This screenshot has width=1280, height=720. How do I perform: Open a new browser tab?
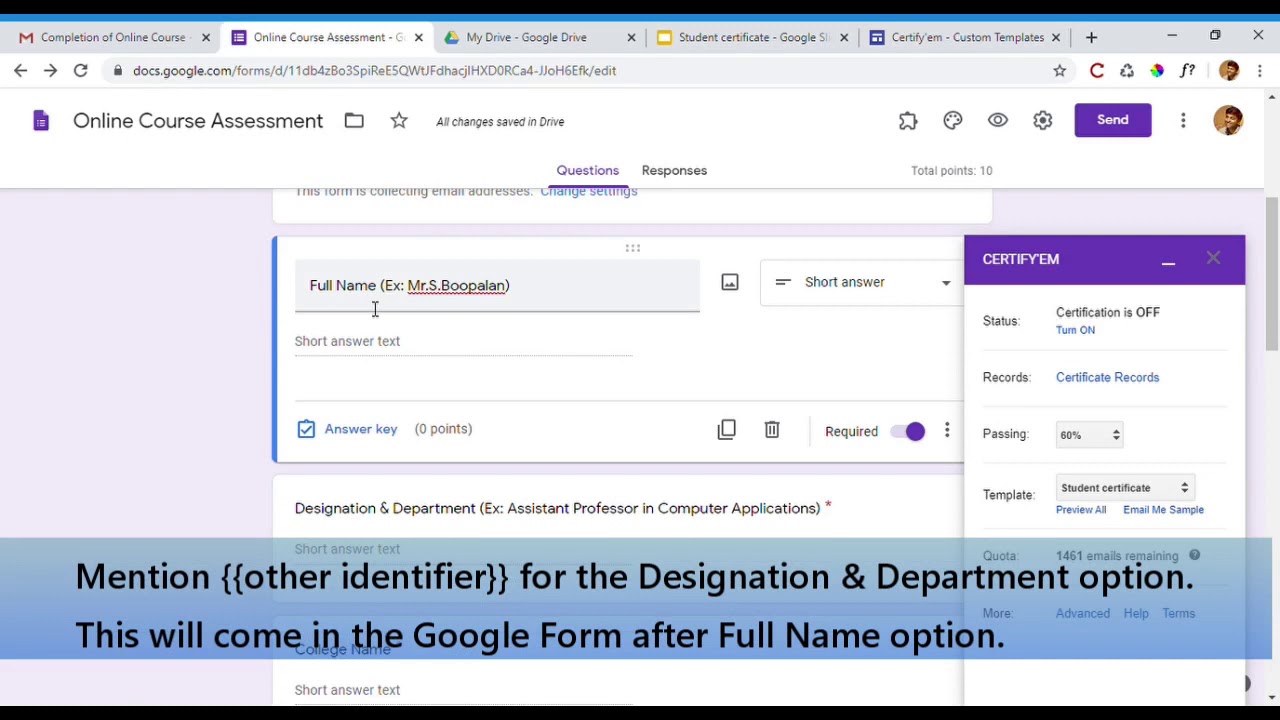click(1091, 37)
